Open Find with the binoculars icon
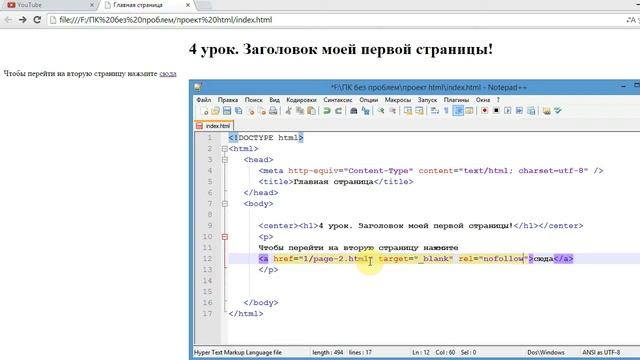 (x=354, y=111)
